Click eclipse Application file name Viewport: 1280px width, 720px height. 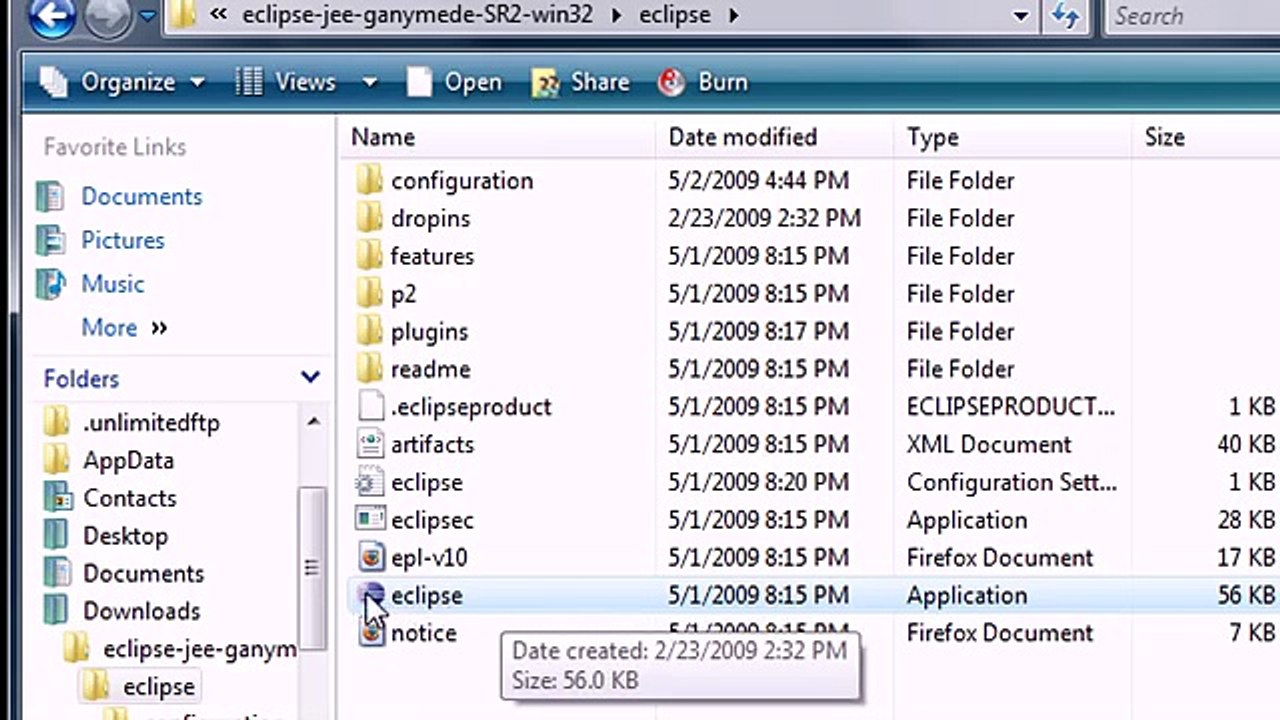click(426, 596)
